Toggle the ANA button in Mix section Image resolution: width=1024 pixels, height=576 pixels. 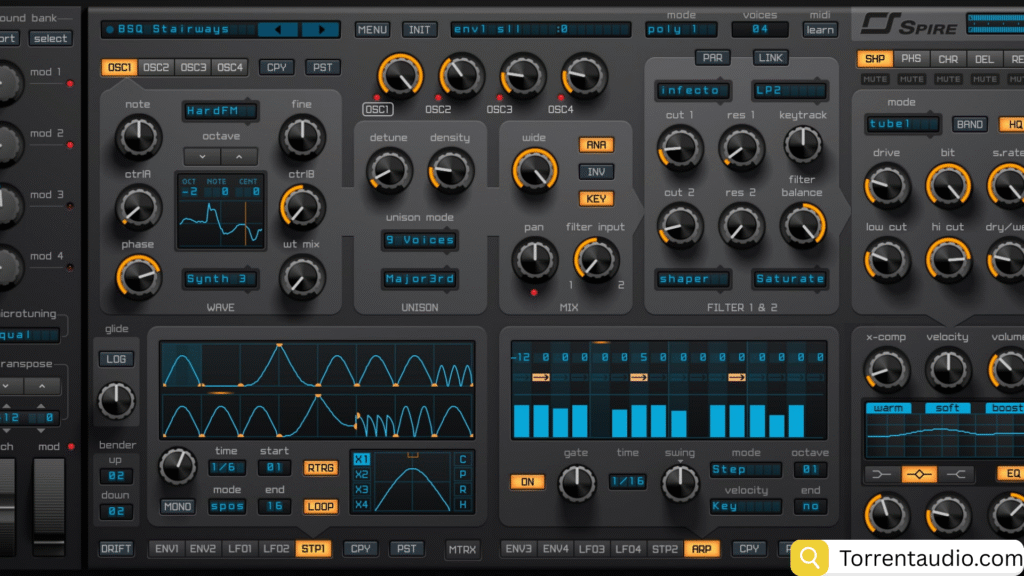point(596,145)
